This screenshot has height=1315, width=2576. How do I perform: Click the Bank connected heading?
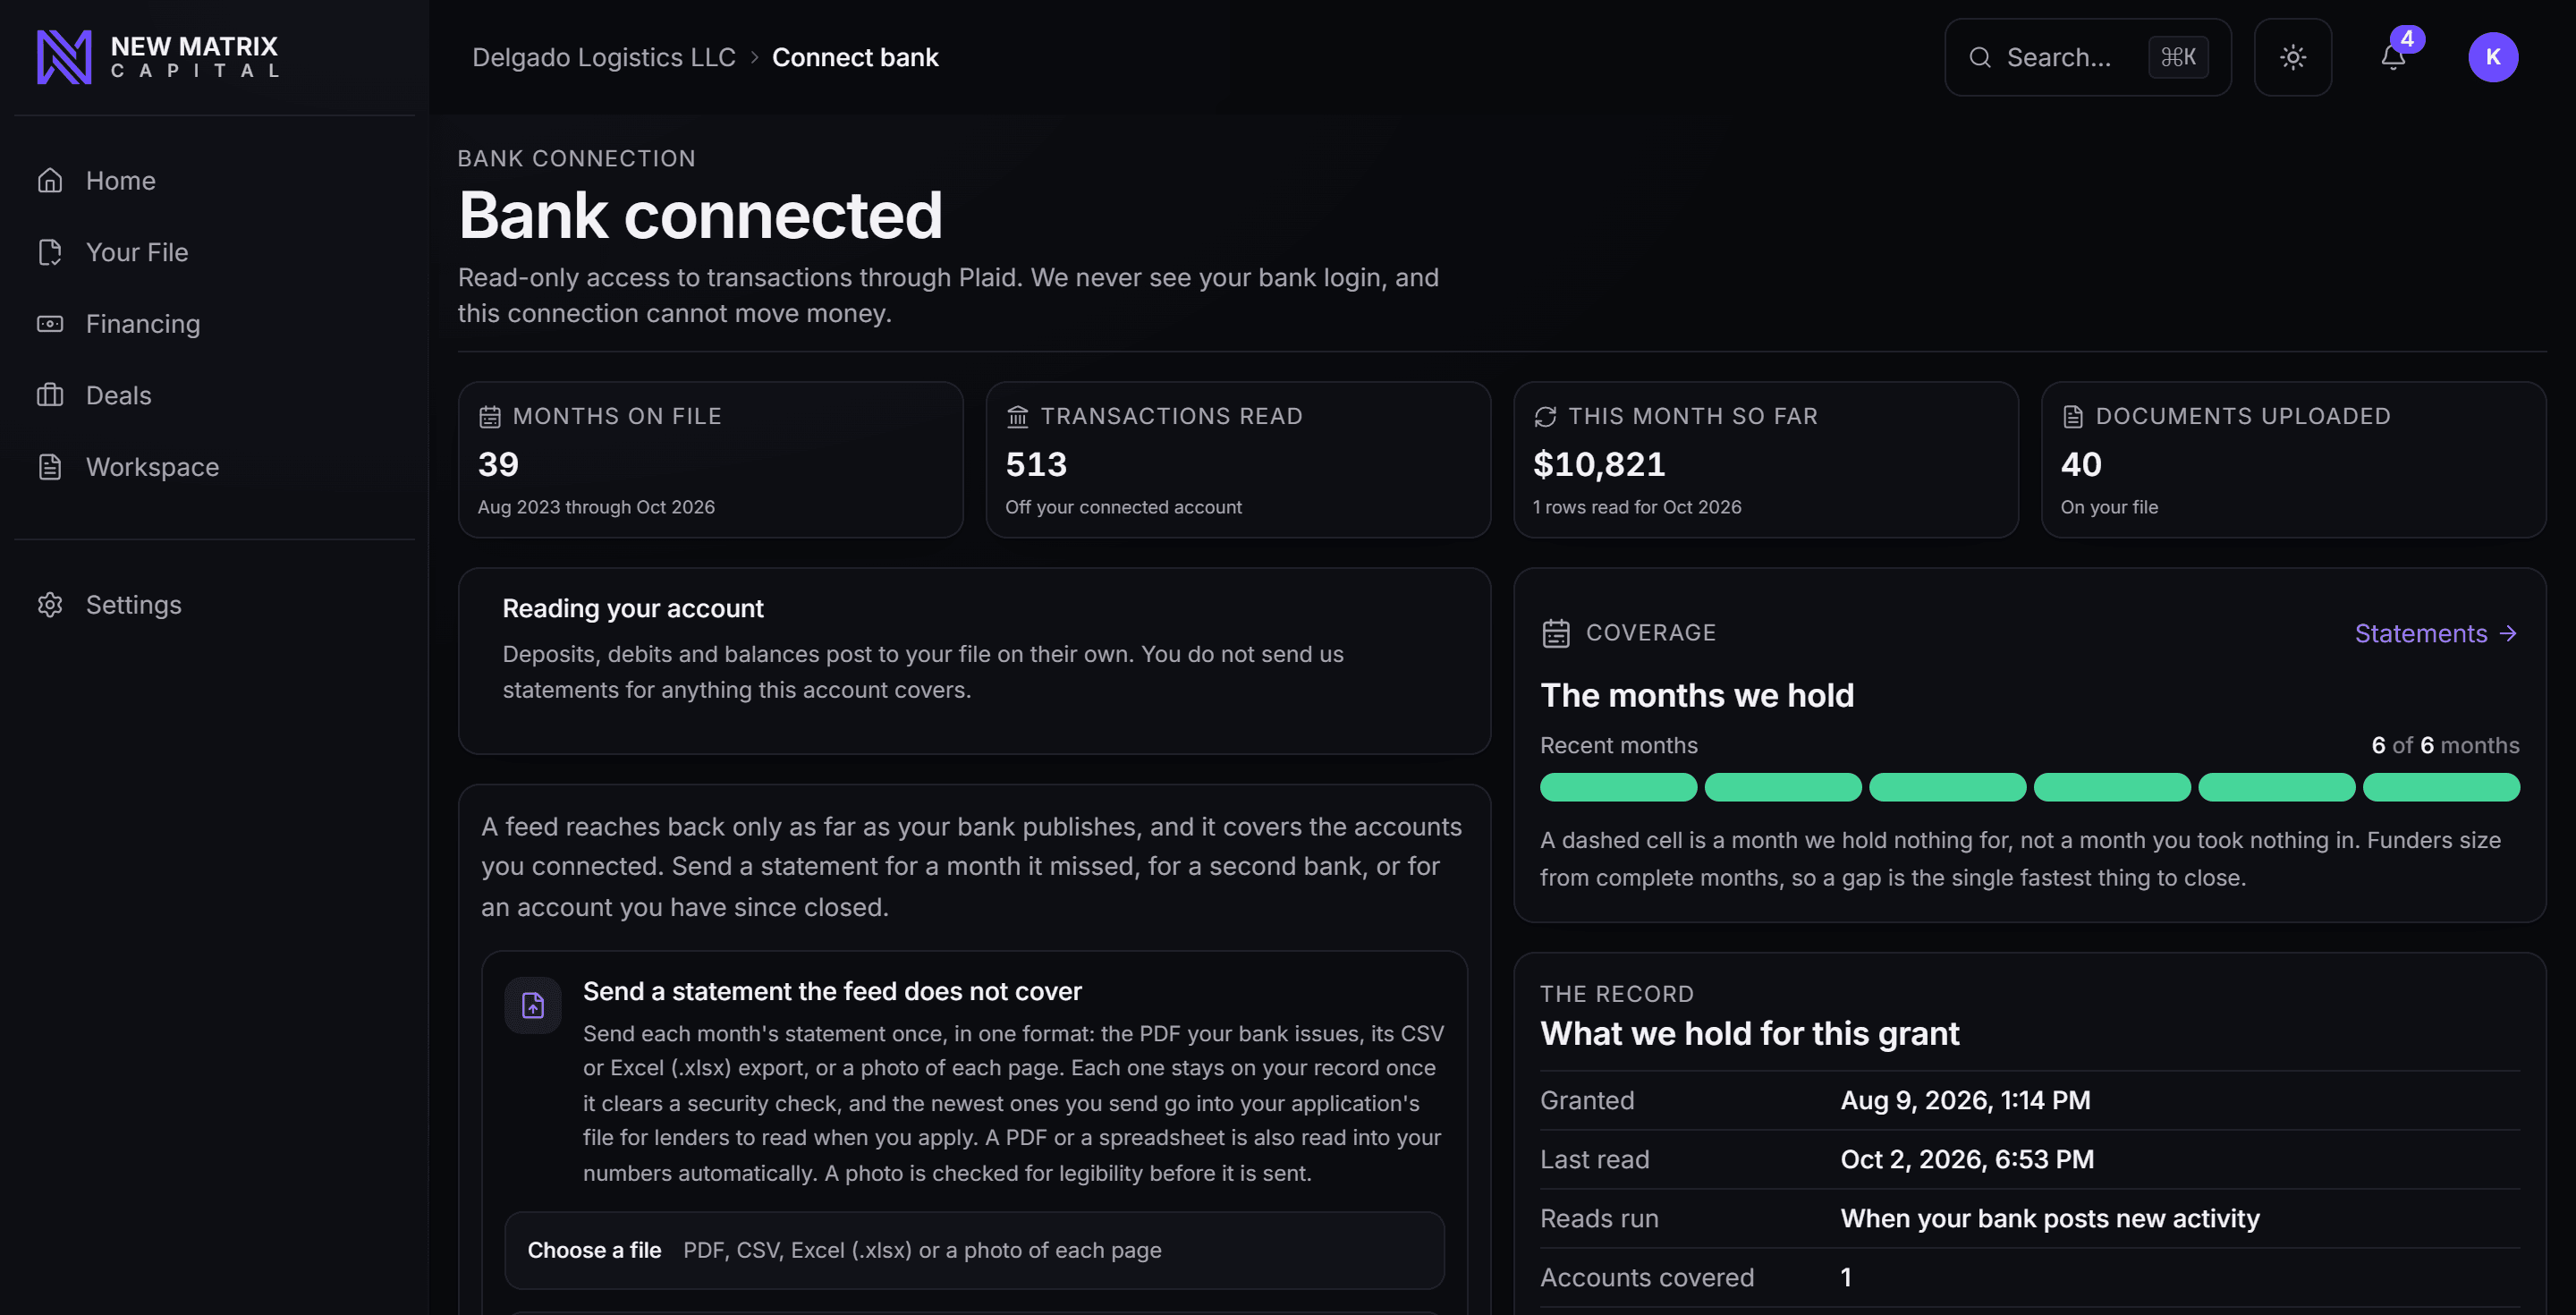coord(700,216)
